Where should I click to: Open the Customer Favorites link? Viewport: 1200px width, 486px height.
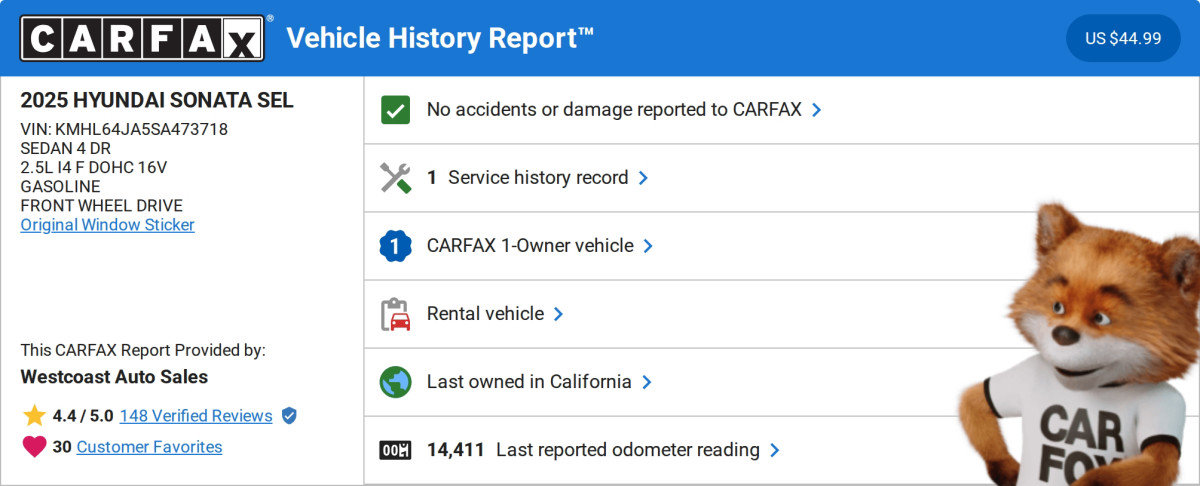(149, 447)
